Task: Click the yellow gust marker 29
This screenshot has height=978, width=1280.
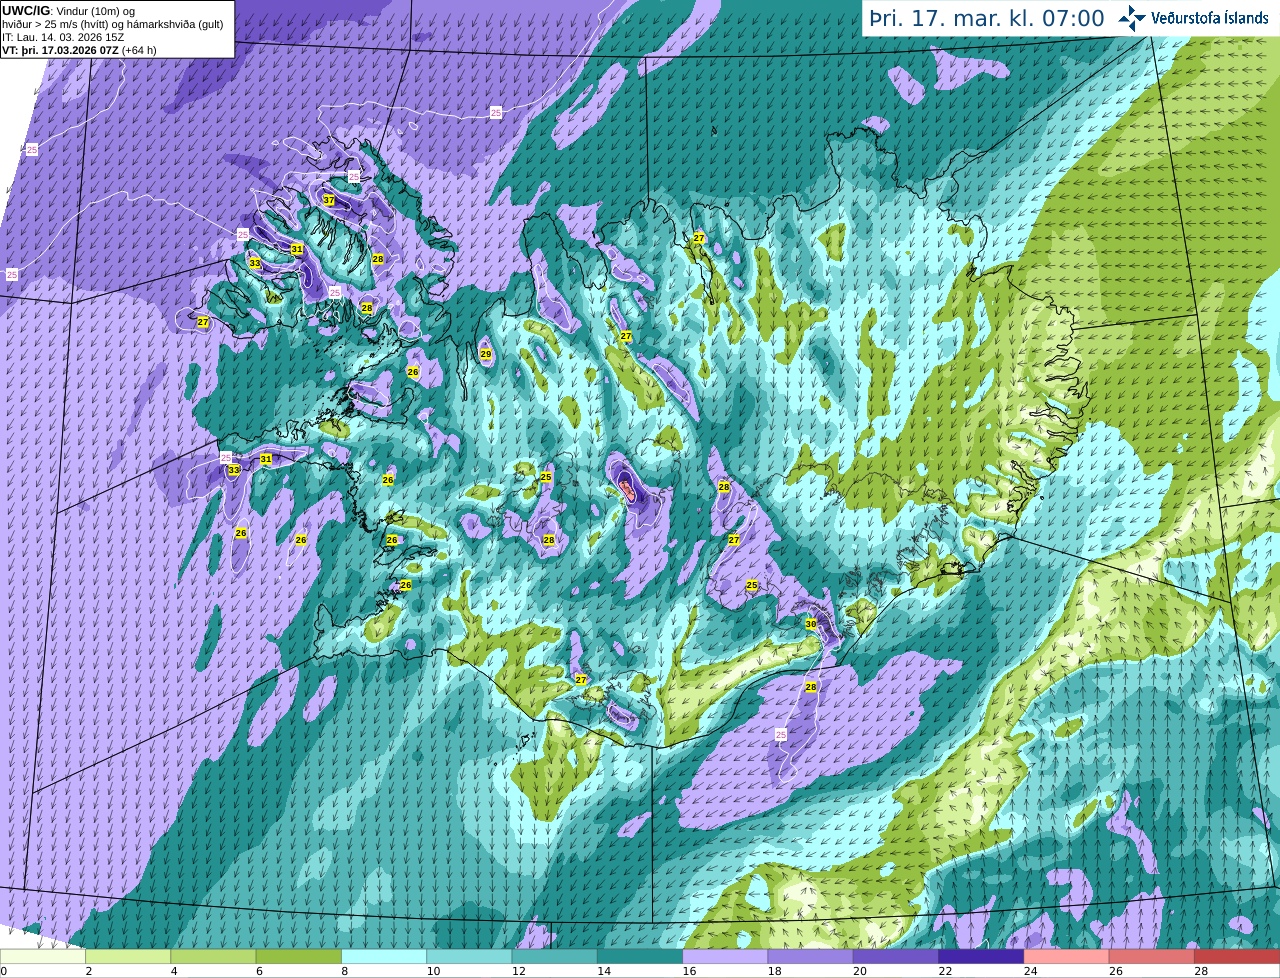Action: click(x=486, y=354)
